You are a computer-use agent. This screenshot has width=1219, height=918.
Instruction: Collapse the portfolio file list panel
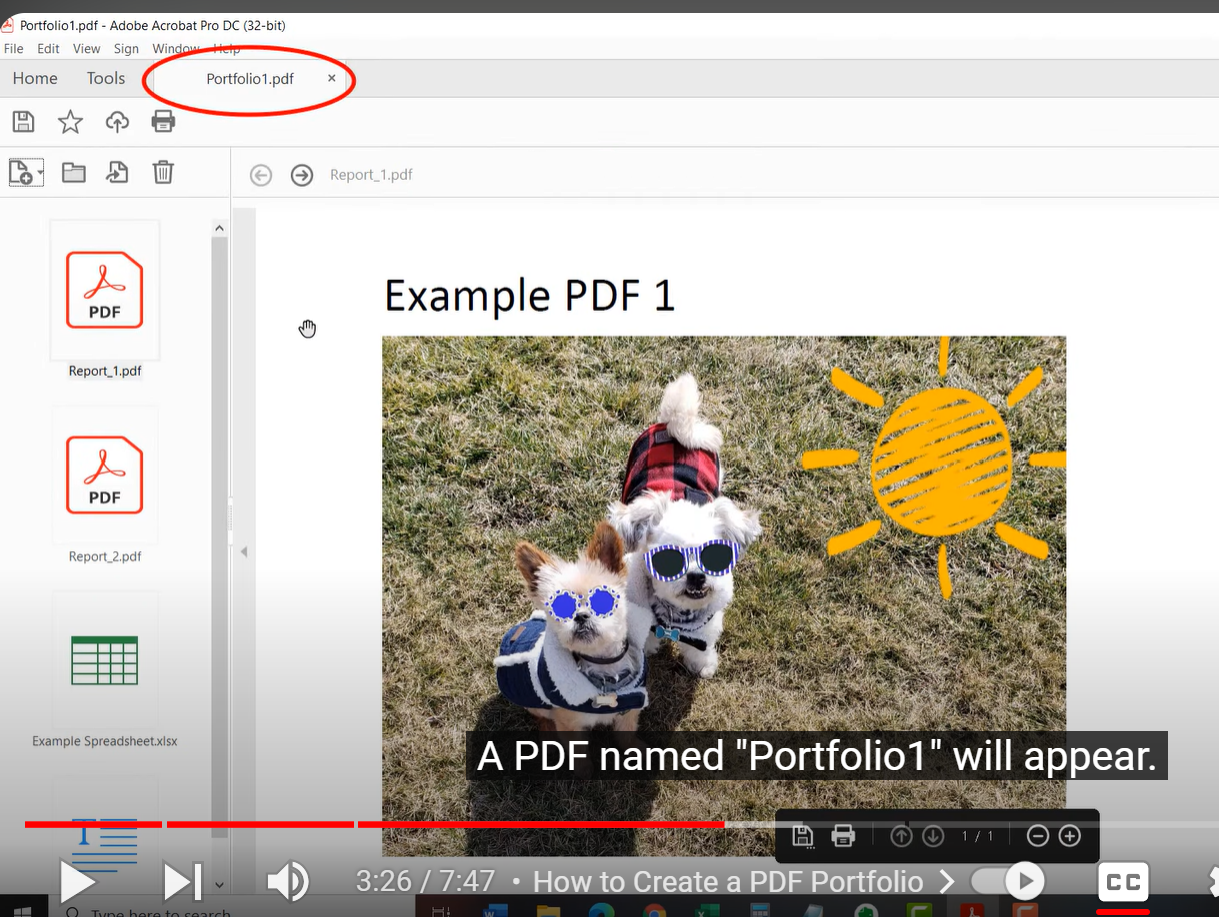coord(243,551)
